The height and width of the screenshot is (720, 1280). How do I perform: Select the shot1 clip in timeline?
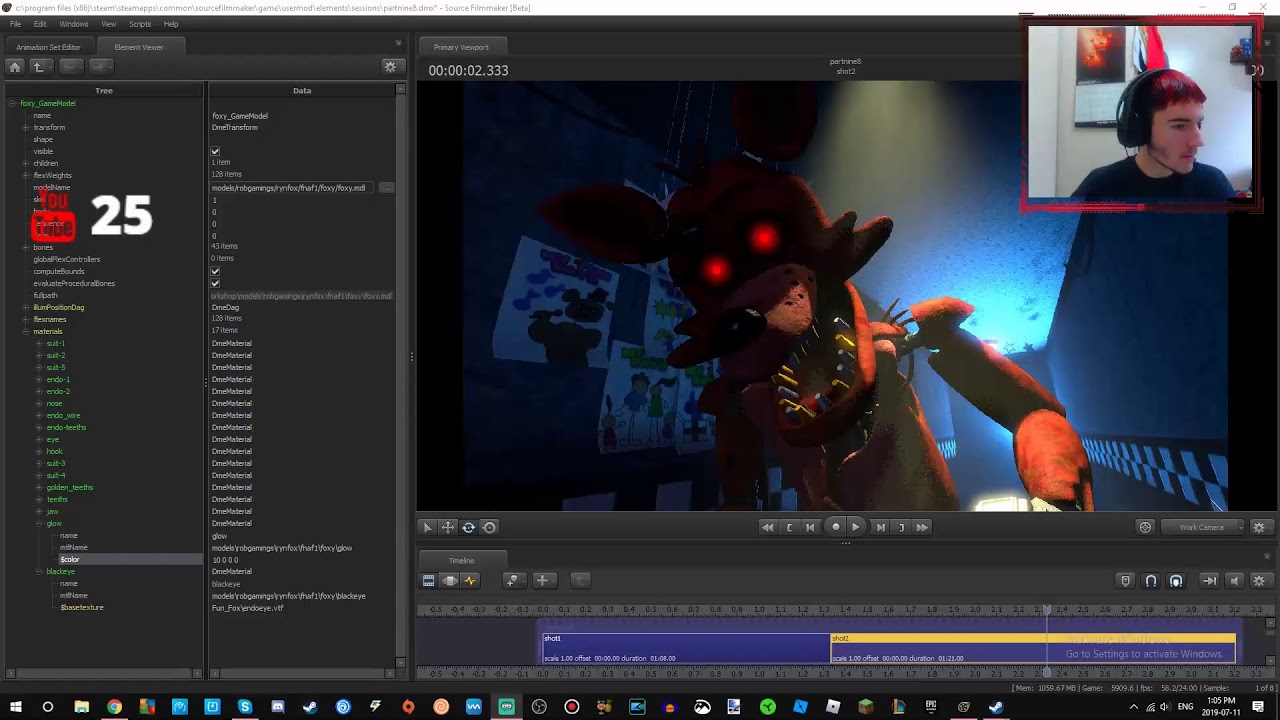click(x=686, y=648)
